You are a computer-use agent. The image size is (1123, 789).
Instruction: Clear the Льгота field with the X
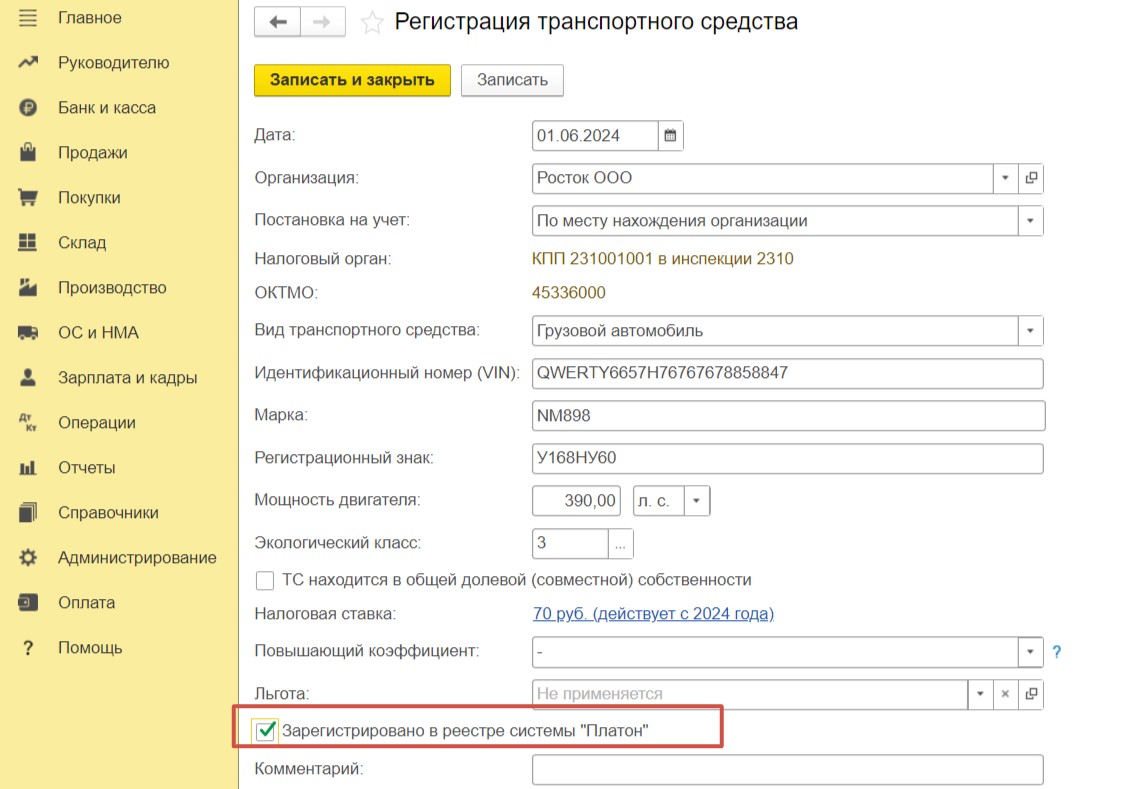click(x=1006, y=694)
